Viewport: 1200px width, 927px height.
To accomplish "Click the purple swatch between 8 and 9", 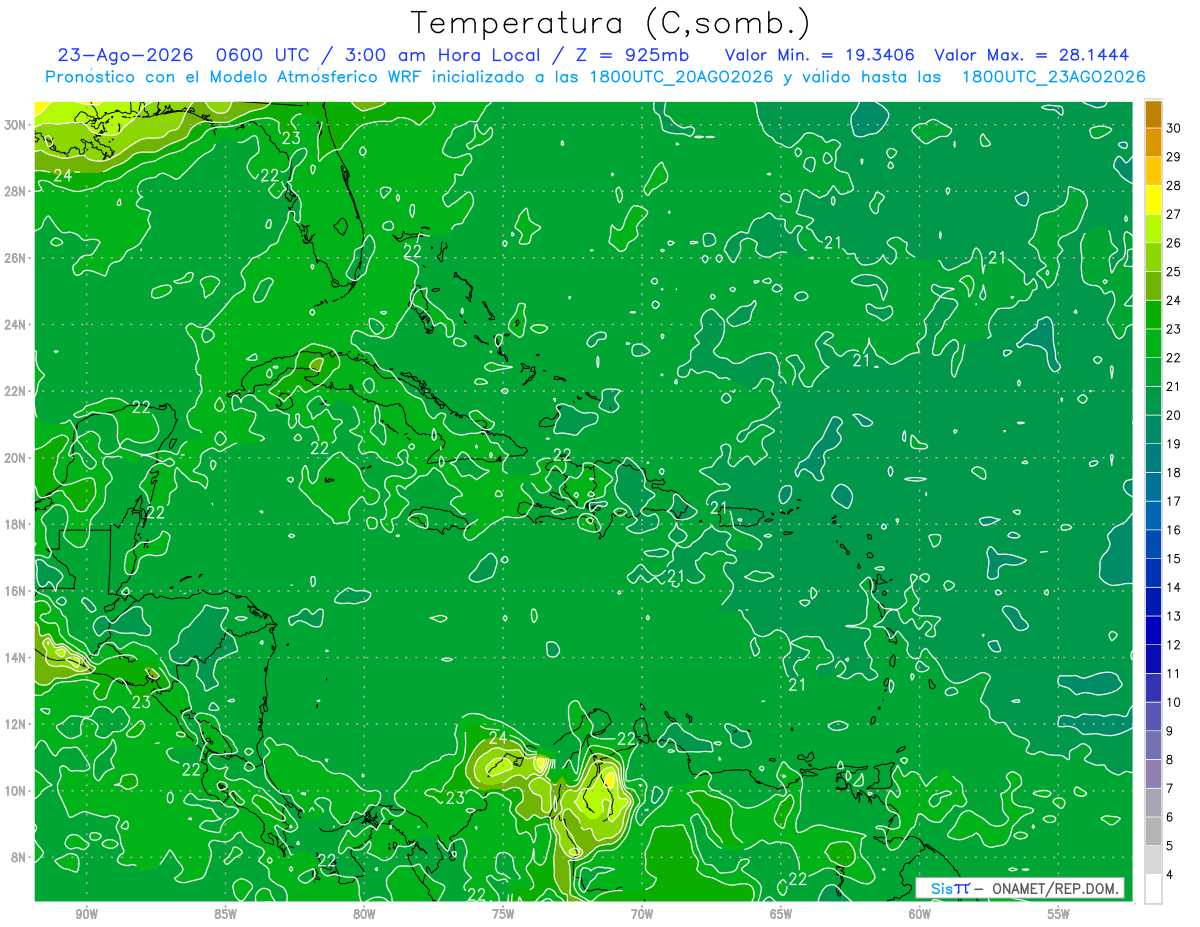I will pyautogui.click(x=1153, y=745).
